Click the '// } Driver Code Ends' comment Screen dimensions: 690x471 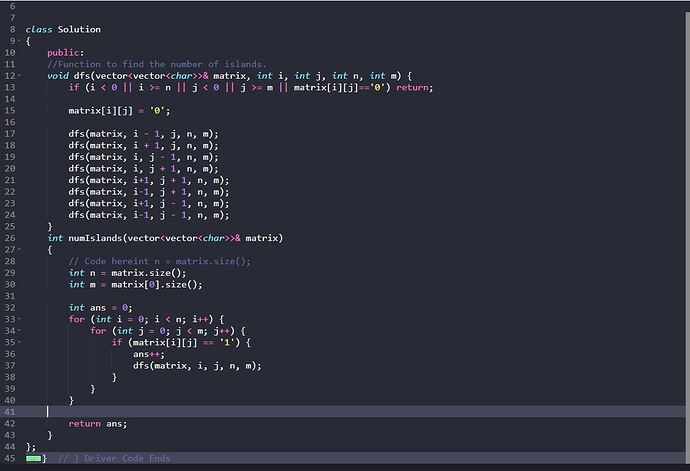(x=114, y=458)
